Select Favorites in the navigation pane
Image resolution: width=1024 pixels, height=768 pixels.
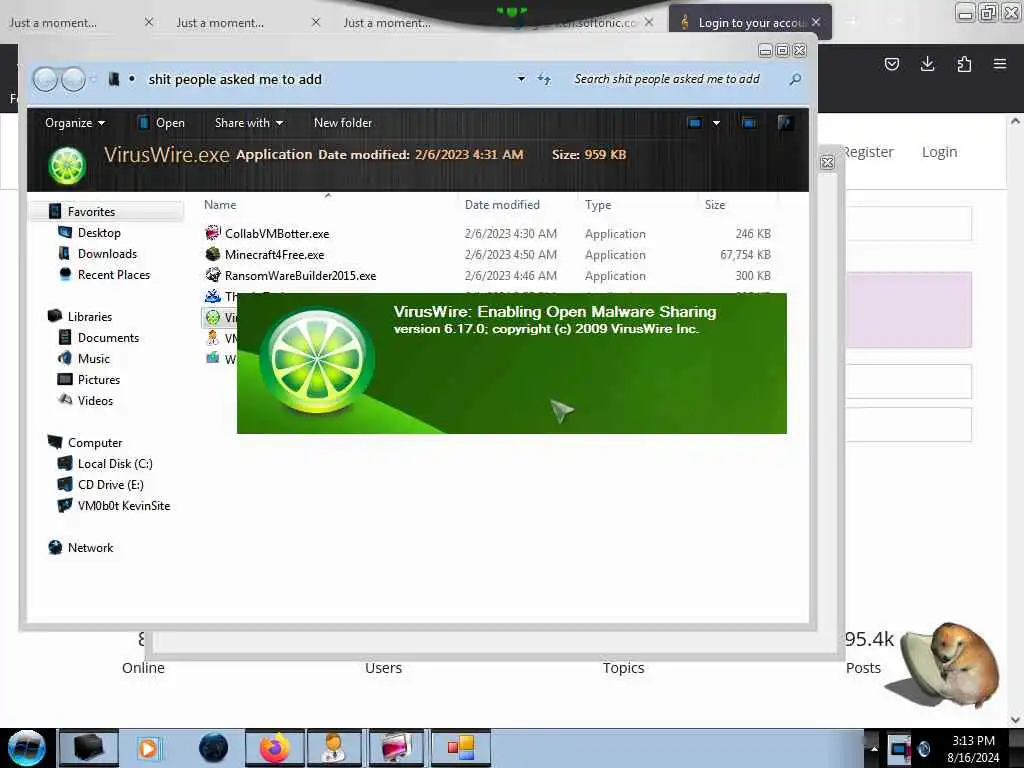[91, 212]
